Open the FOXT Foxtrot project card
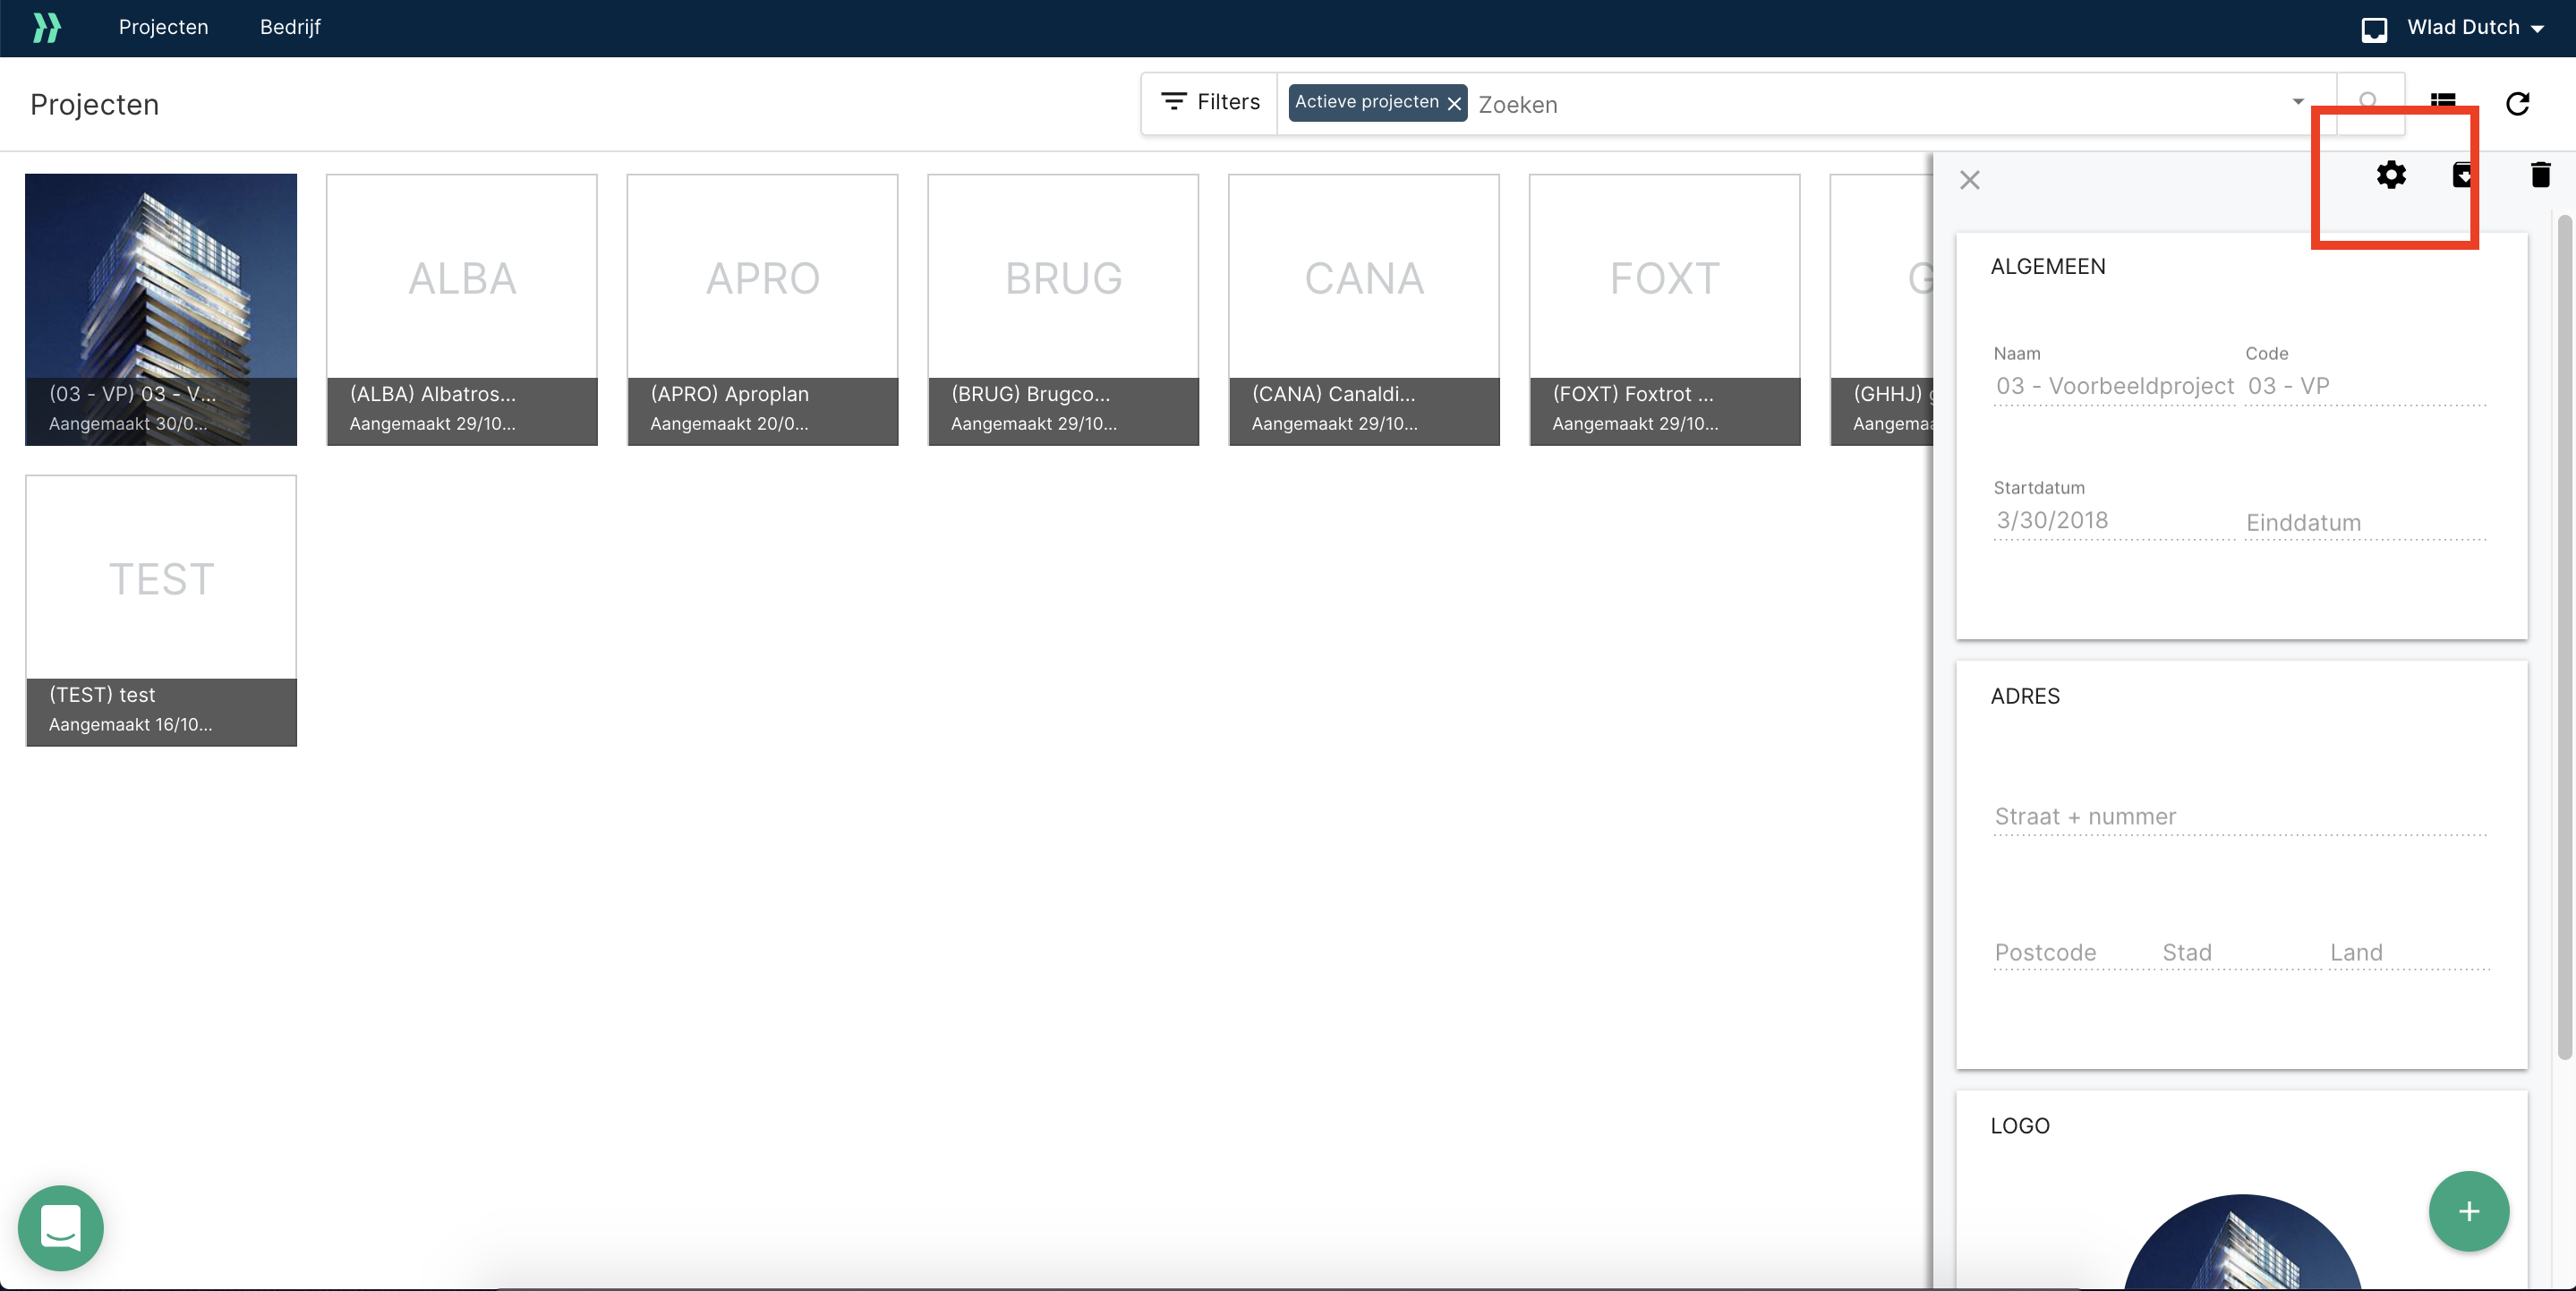Image resolution: width=2576 pixels, height=1291 pixels. pos(1665,309)
